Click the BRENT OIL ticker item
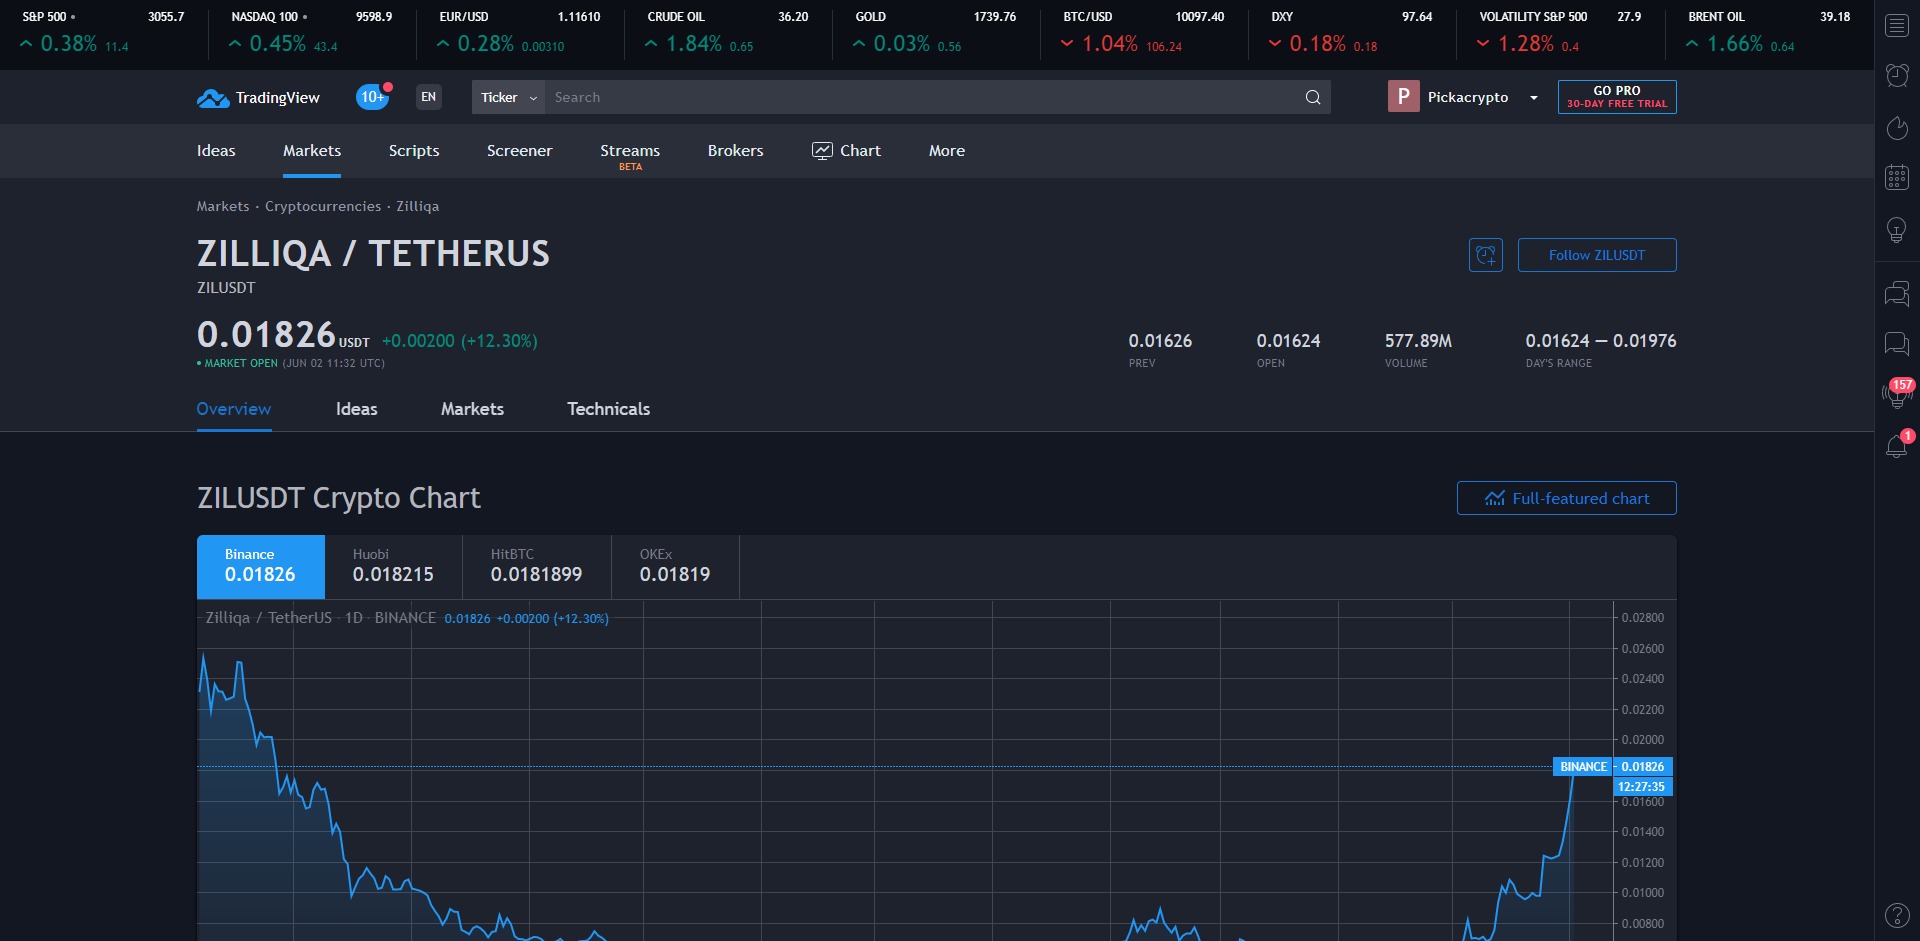 click(1768, 32)
